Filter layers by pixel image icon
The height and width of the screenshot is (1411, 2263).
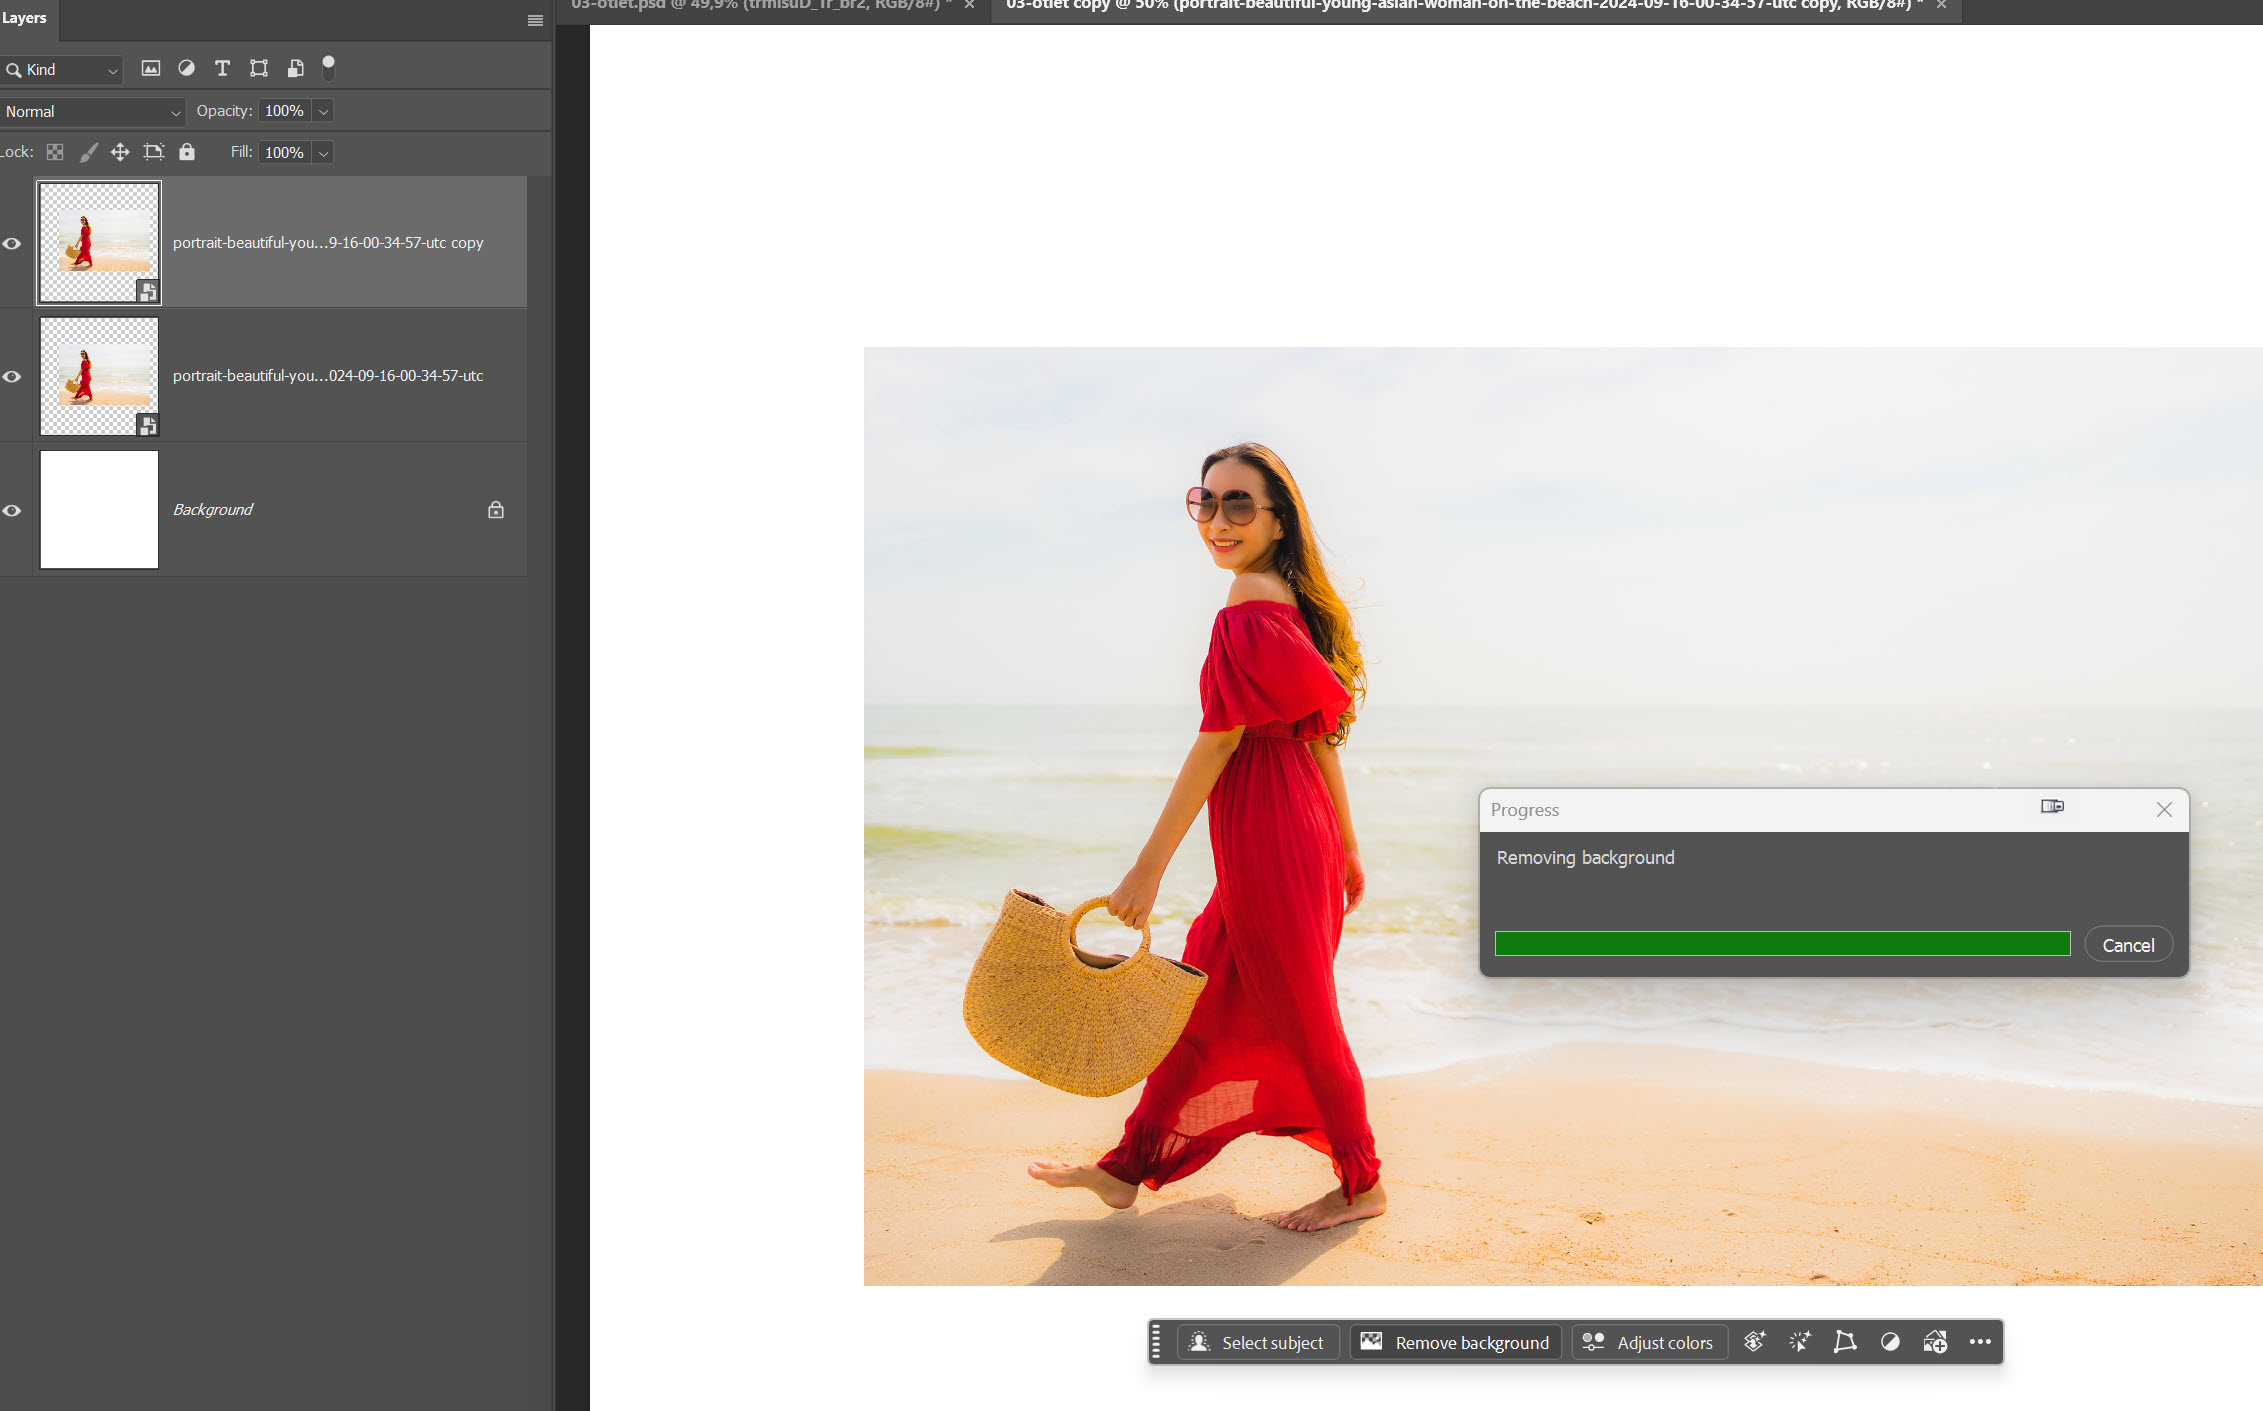click(151, 69)
